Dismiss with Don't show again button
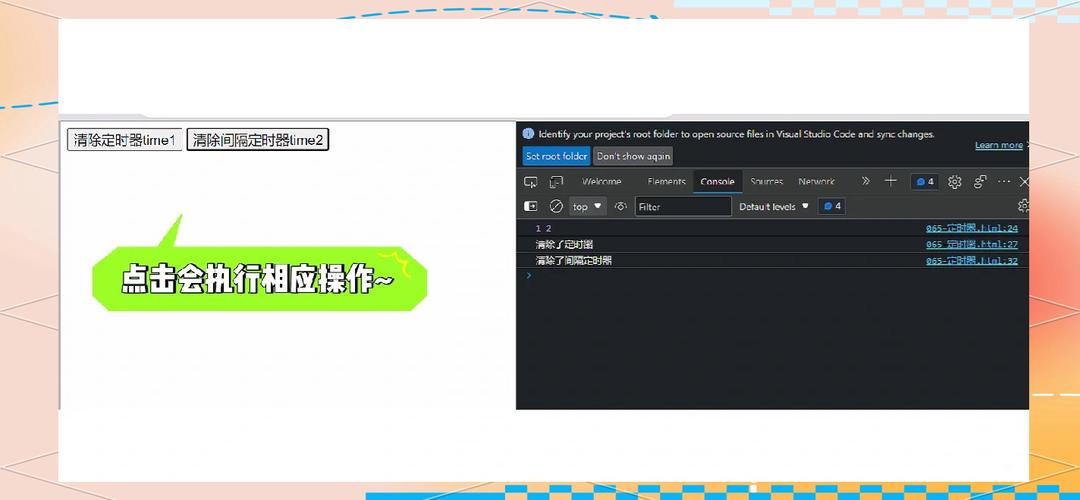 (633, 156)
